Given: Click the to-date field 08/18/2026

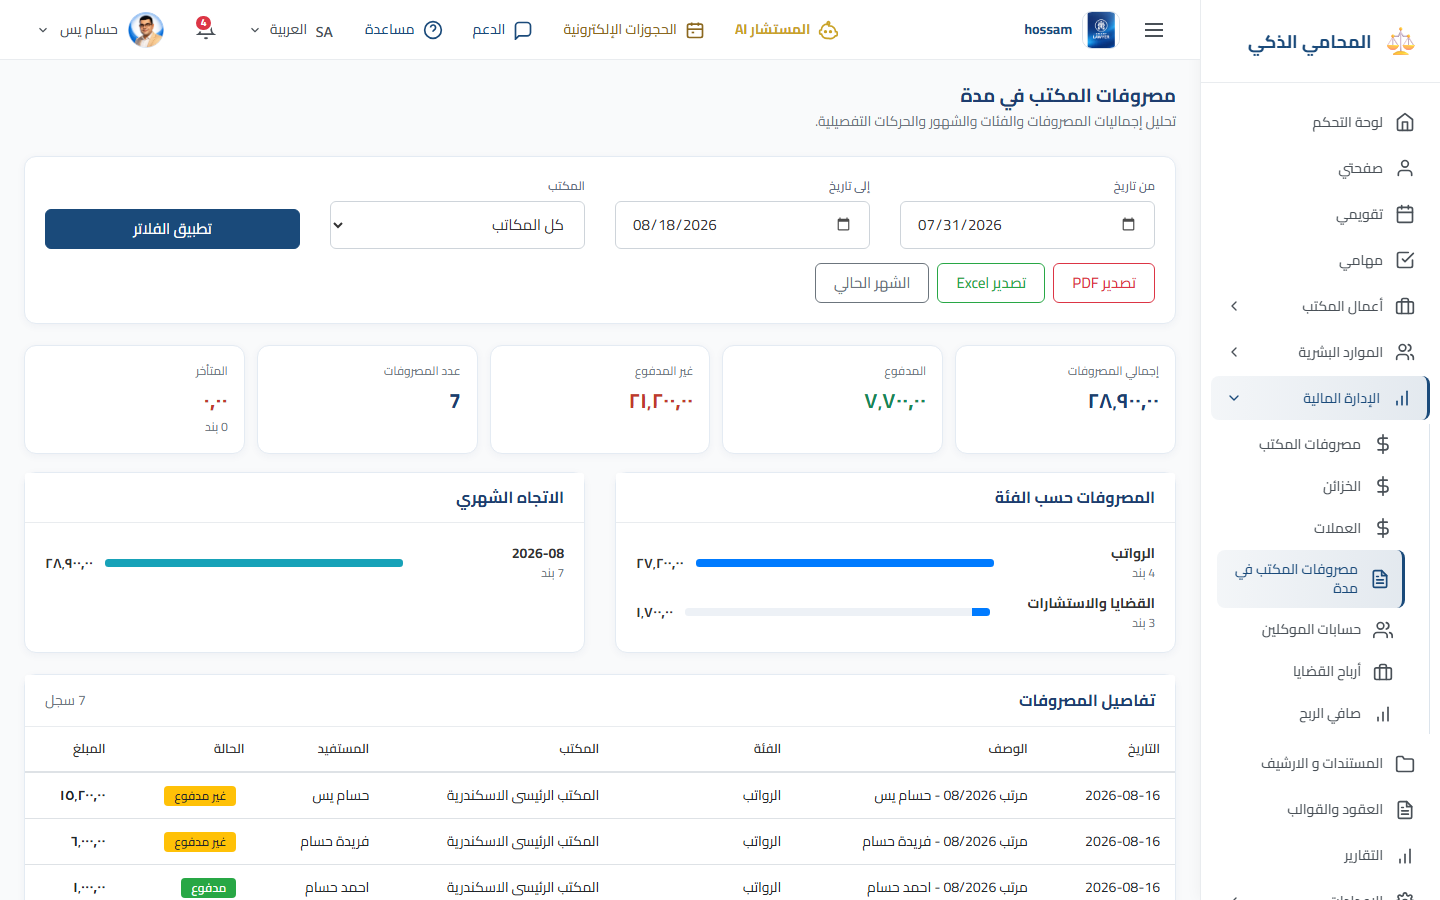Looking at the screenshot, I should 742,225.
